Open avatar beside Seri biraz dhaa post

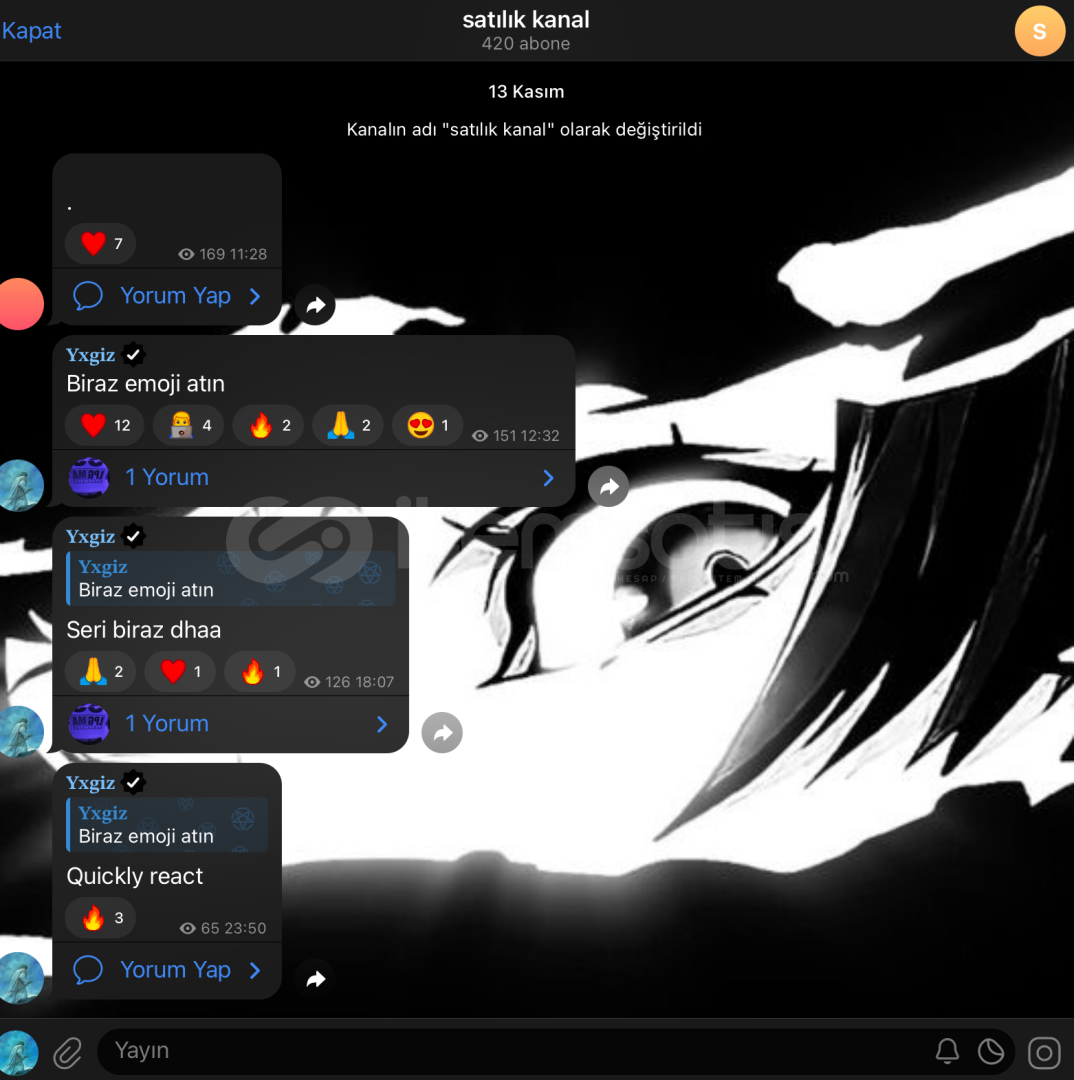21,731
